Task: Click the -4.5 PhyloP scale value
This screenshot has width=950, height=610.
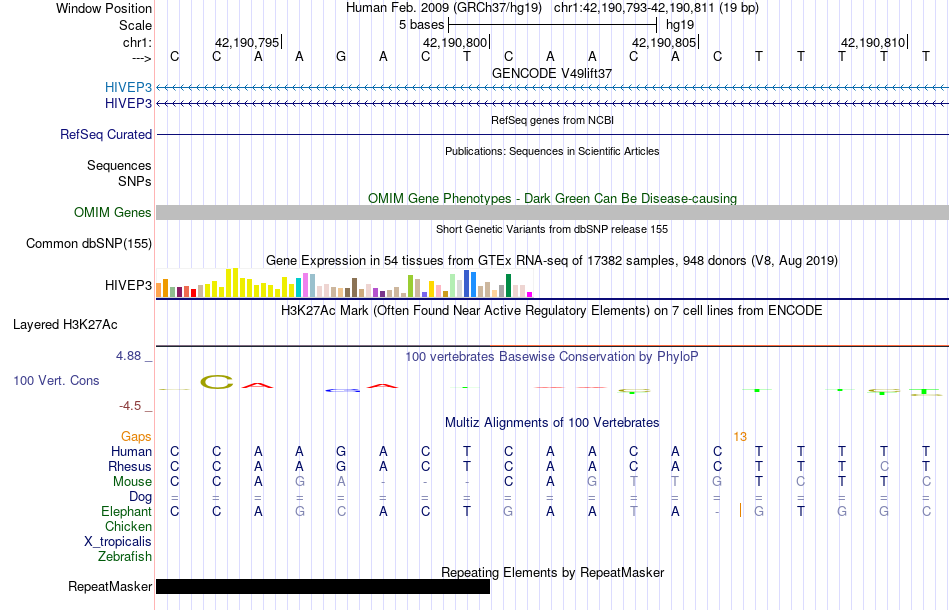Action: point(130,406)
